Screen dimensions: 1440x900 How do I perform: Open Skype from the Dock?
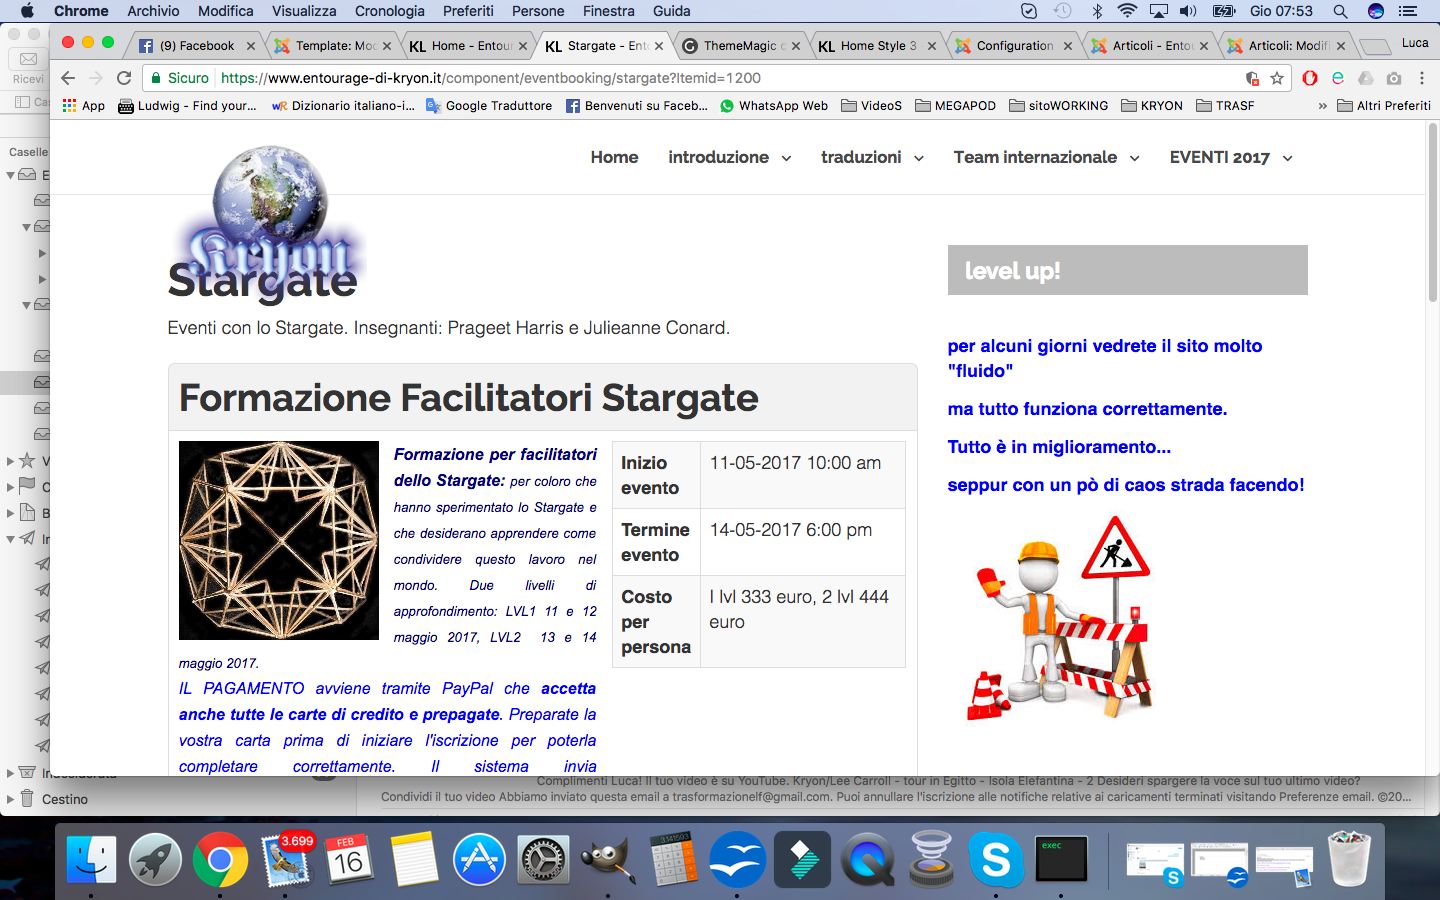click(996, 860)
